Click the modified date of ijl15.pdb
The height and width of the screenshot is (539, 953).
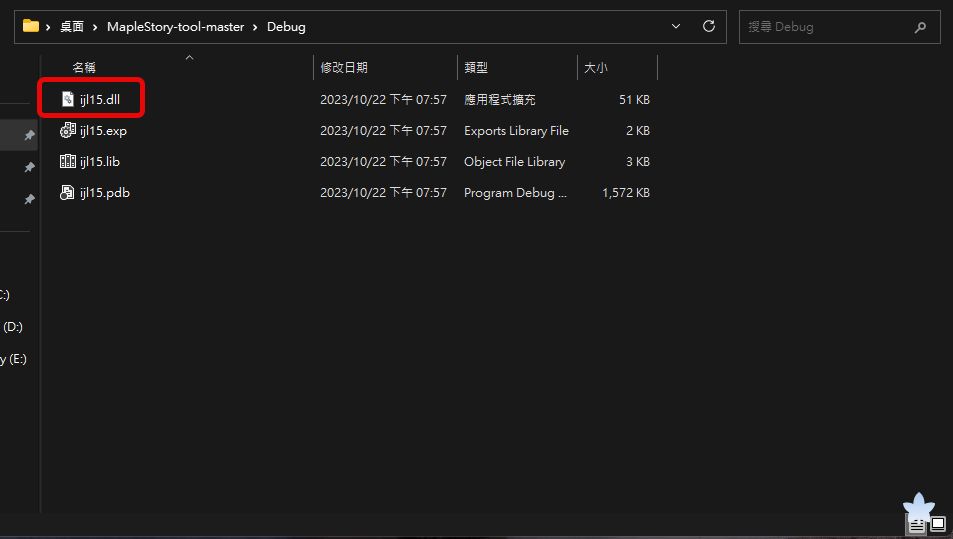click(x=384, y=192)
